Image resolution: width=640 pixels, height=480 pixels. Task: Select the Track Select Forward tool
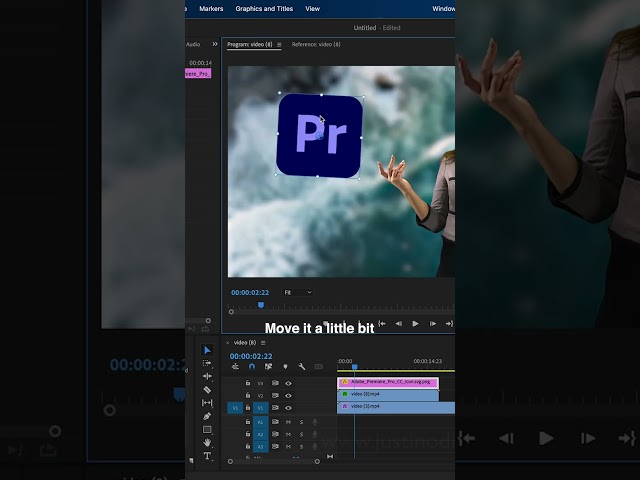[x=207, y=363]
